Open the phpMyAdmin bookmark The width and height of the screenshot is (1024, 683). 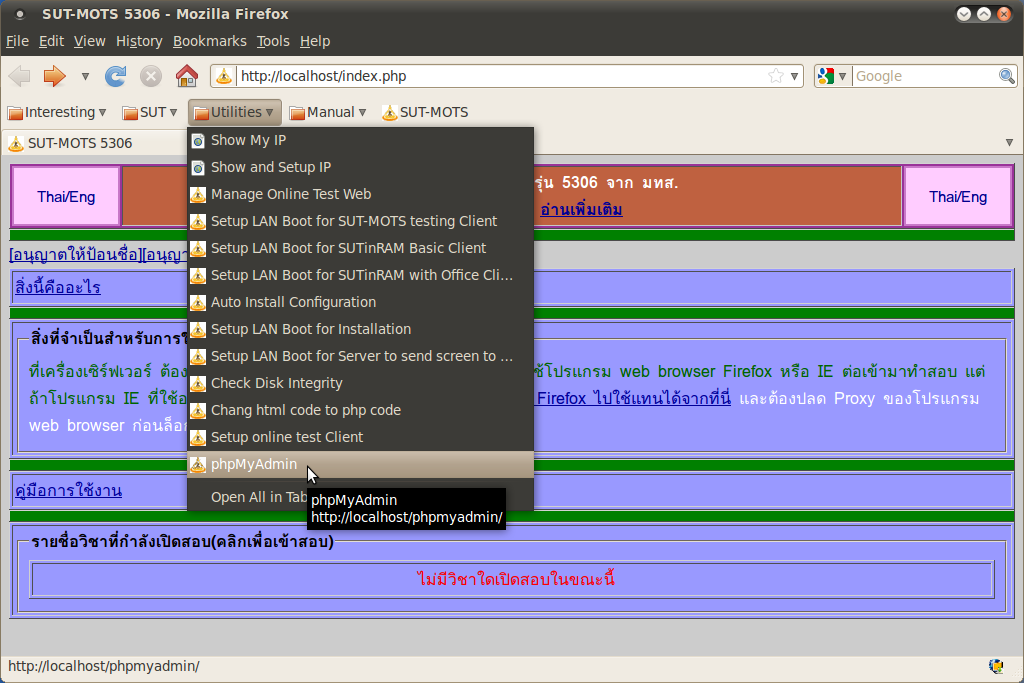click(x=360, y=464)
